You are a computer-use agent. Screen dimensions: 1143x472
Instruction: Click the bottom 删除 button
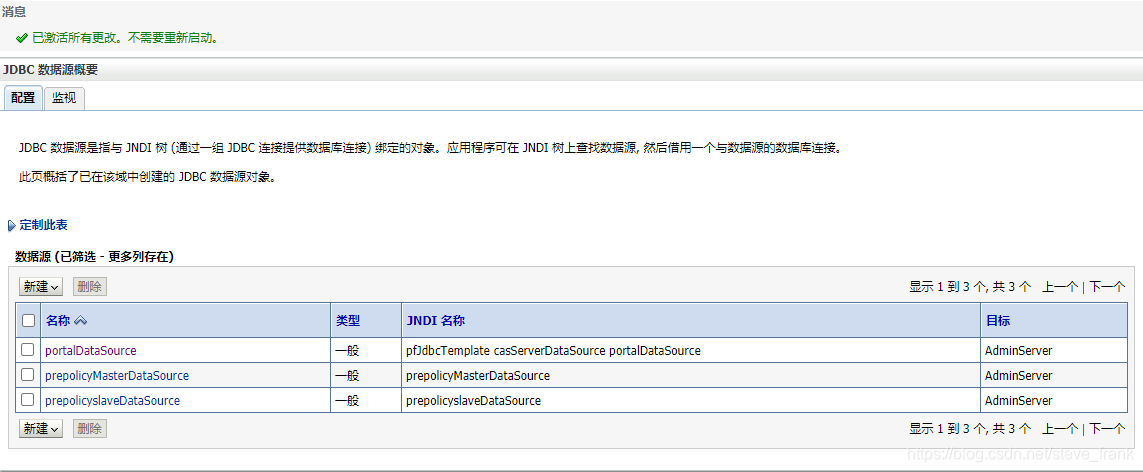90,428
